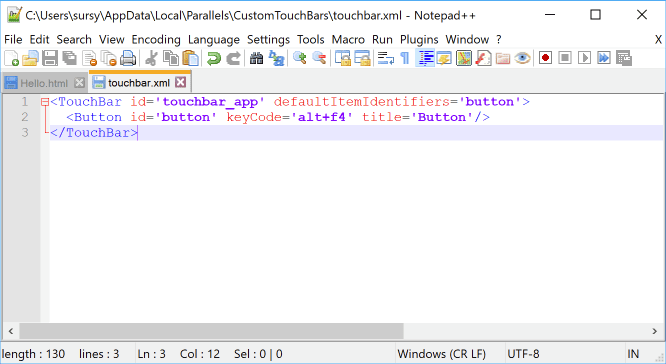Open the Settings menu
The width and height of the screenshot is (666, 364).
268,40
